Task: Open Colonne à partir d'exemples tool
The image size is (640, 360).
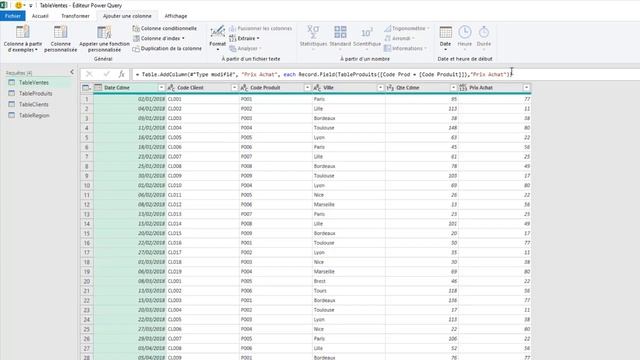Action: click(x=23, y=38)
